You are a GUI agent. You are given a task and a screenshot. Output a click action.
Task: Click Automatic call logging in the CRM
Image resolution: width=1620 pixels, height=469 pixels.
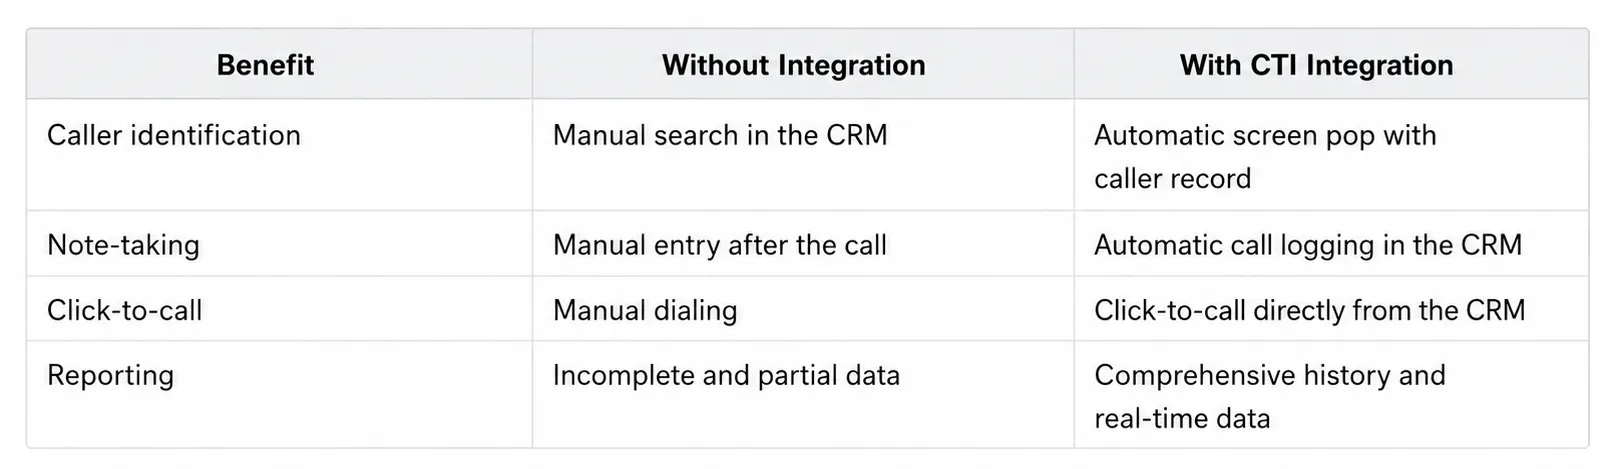(x=1308, y=245)
